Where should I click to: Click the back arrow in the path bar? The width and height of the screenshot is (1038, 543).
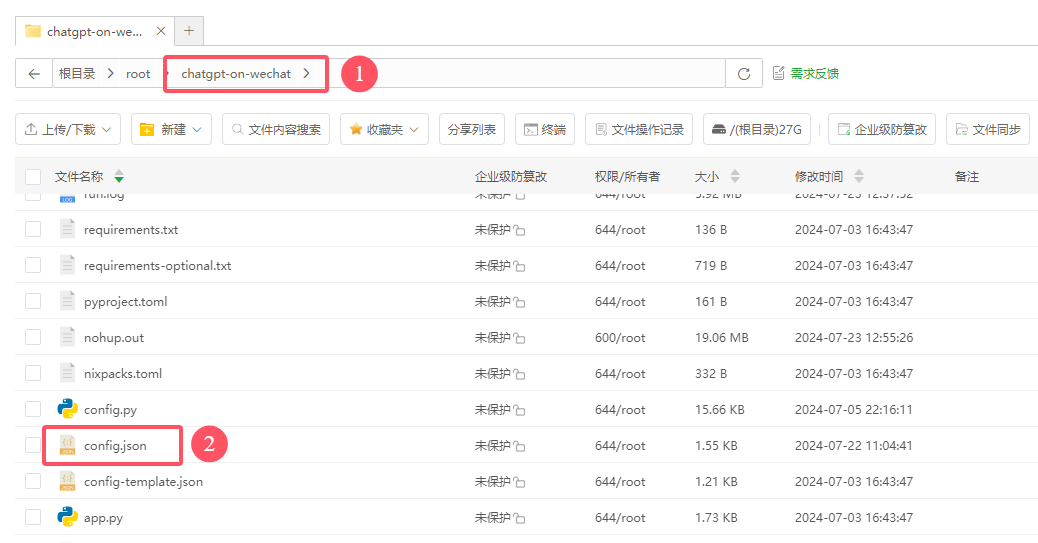pyautogui.click(x=34, y=74)
